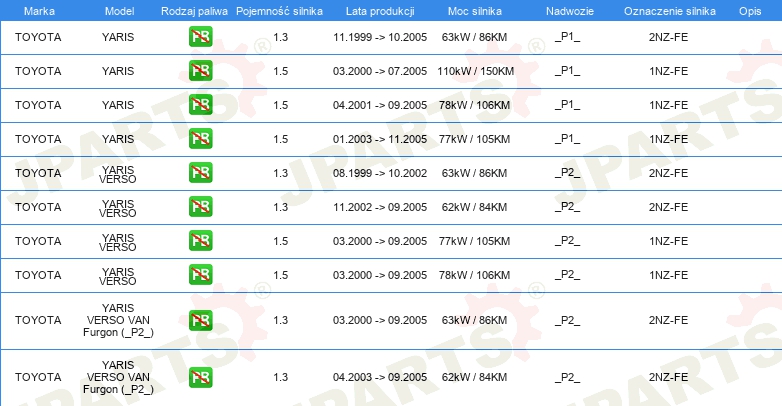782x406 pixels.
Task: Click body code _P1_ in the 01.2003 row
Action: pos(568,139)
